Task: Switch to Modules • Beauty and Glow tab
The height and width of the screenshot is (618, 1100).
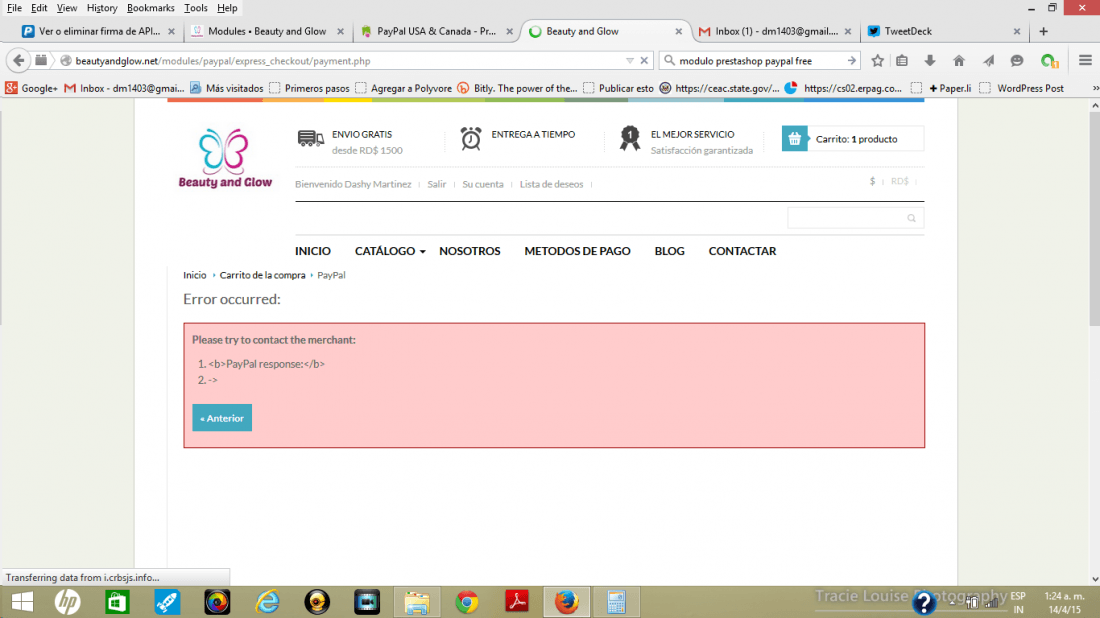Action: pyautogui.click(x=267, y=32)
